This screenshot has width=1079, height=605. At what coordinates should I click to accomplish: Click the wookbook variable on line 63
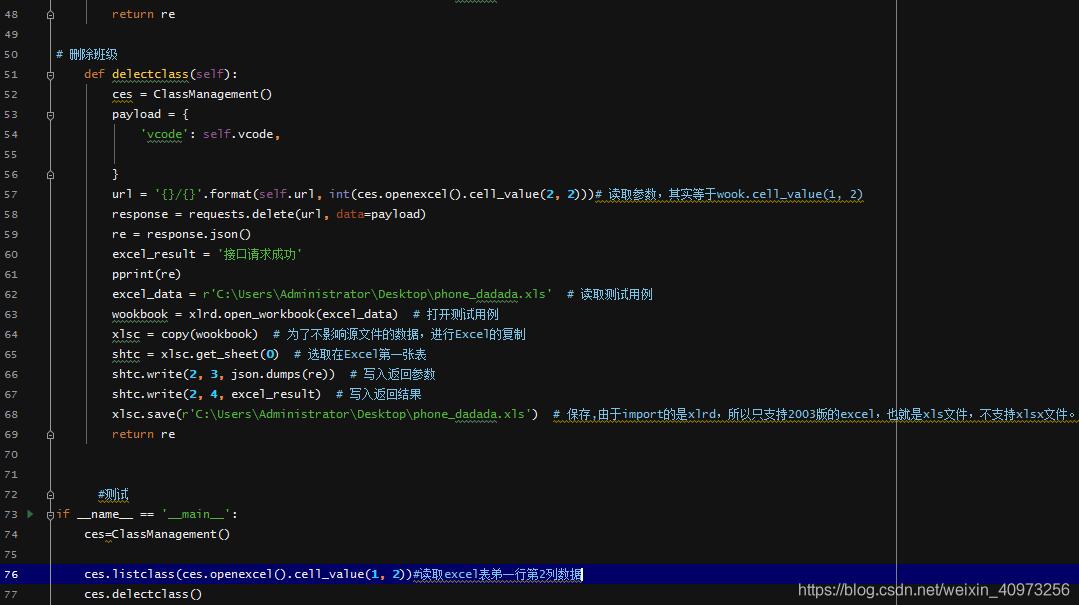(139, 313)
